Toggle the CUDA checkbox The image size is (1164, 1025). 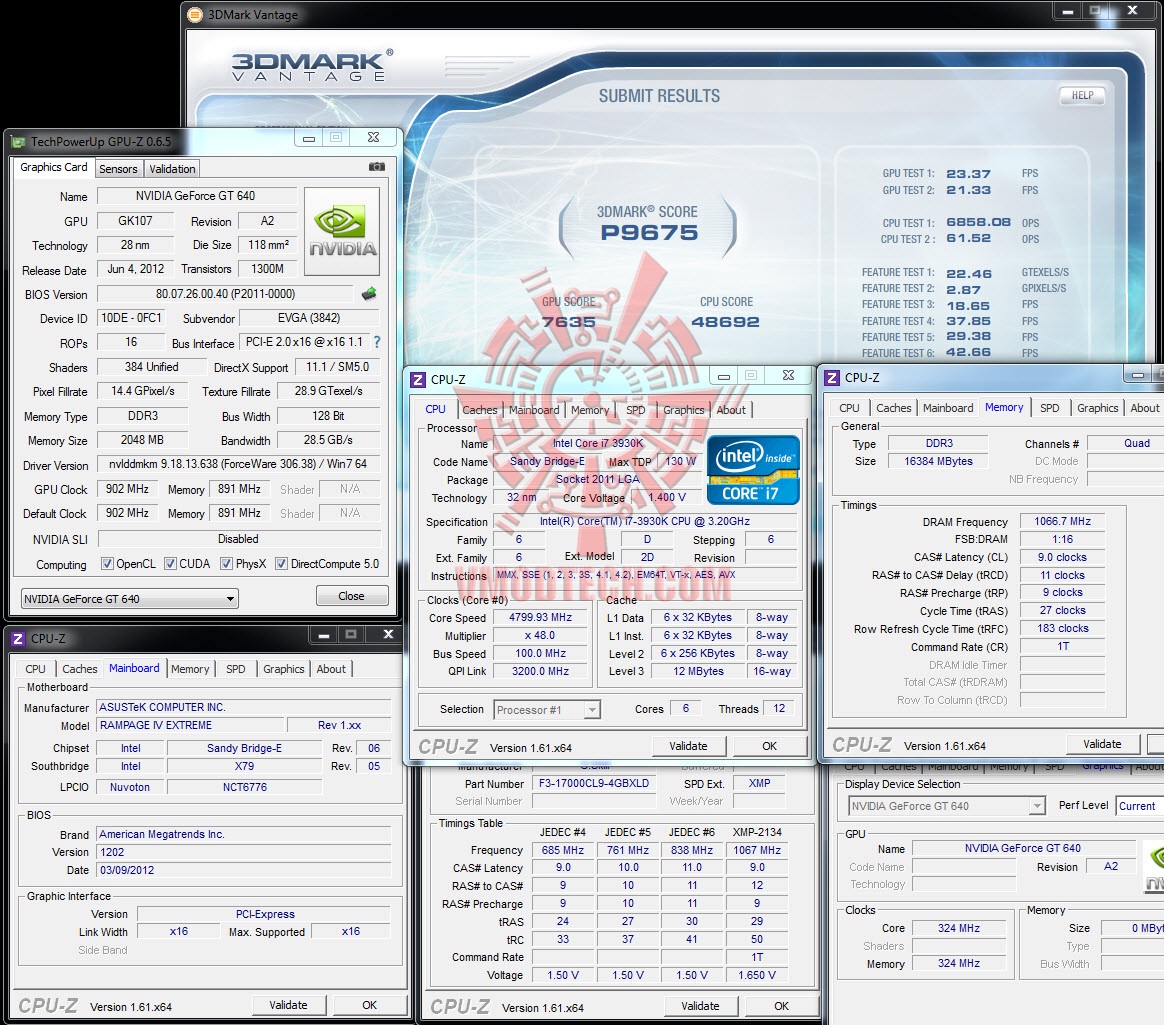pos(170,563)
